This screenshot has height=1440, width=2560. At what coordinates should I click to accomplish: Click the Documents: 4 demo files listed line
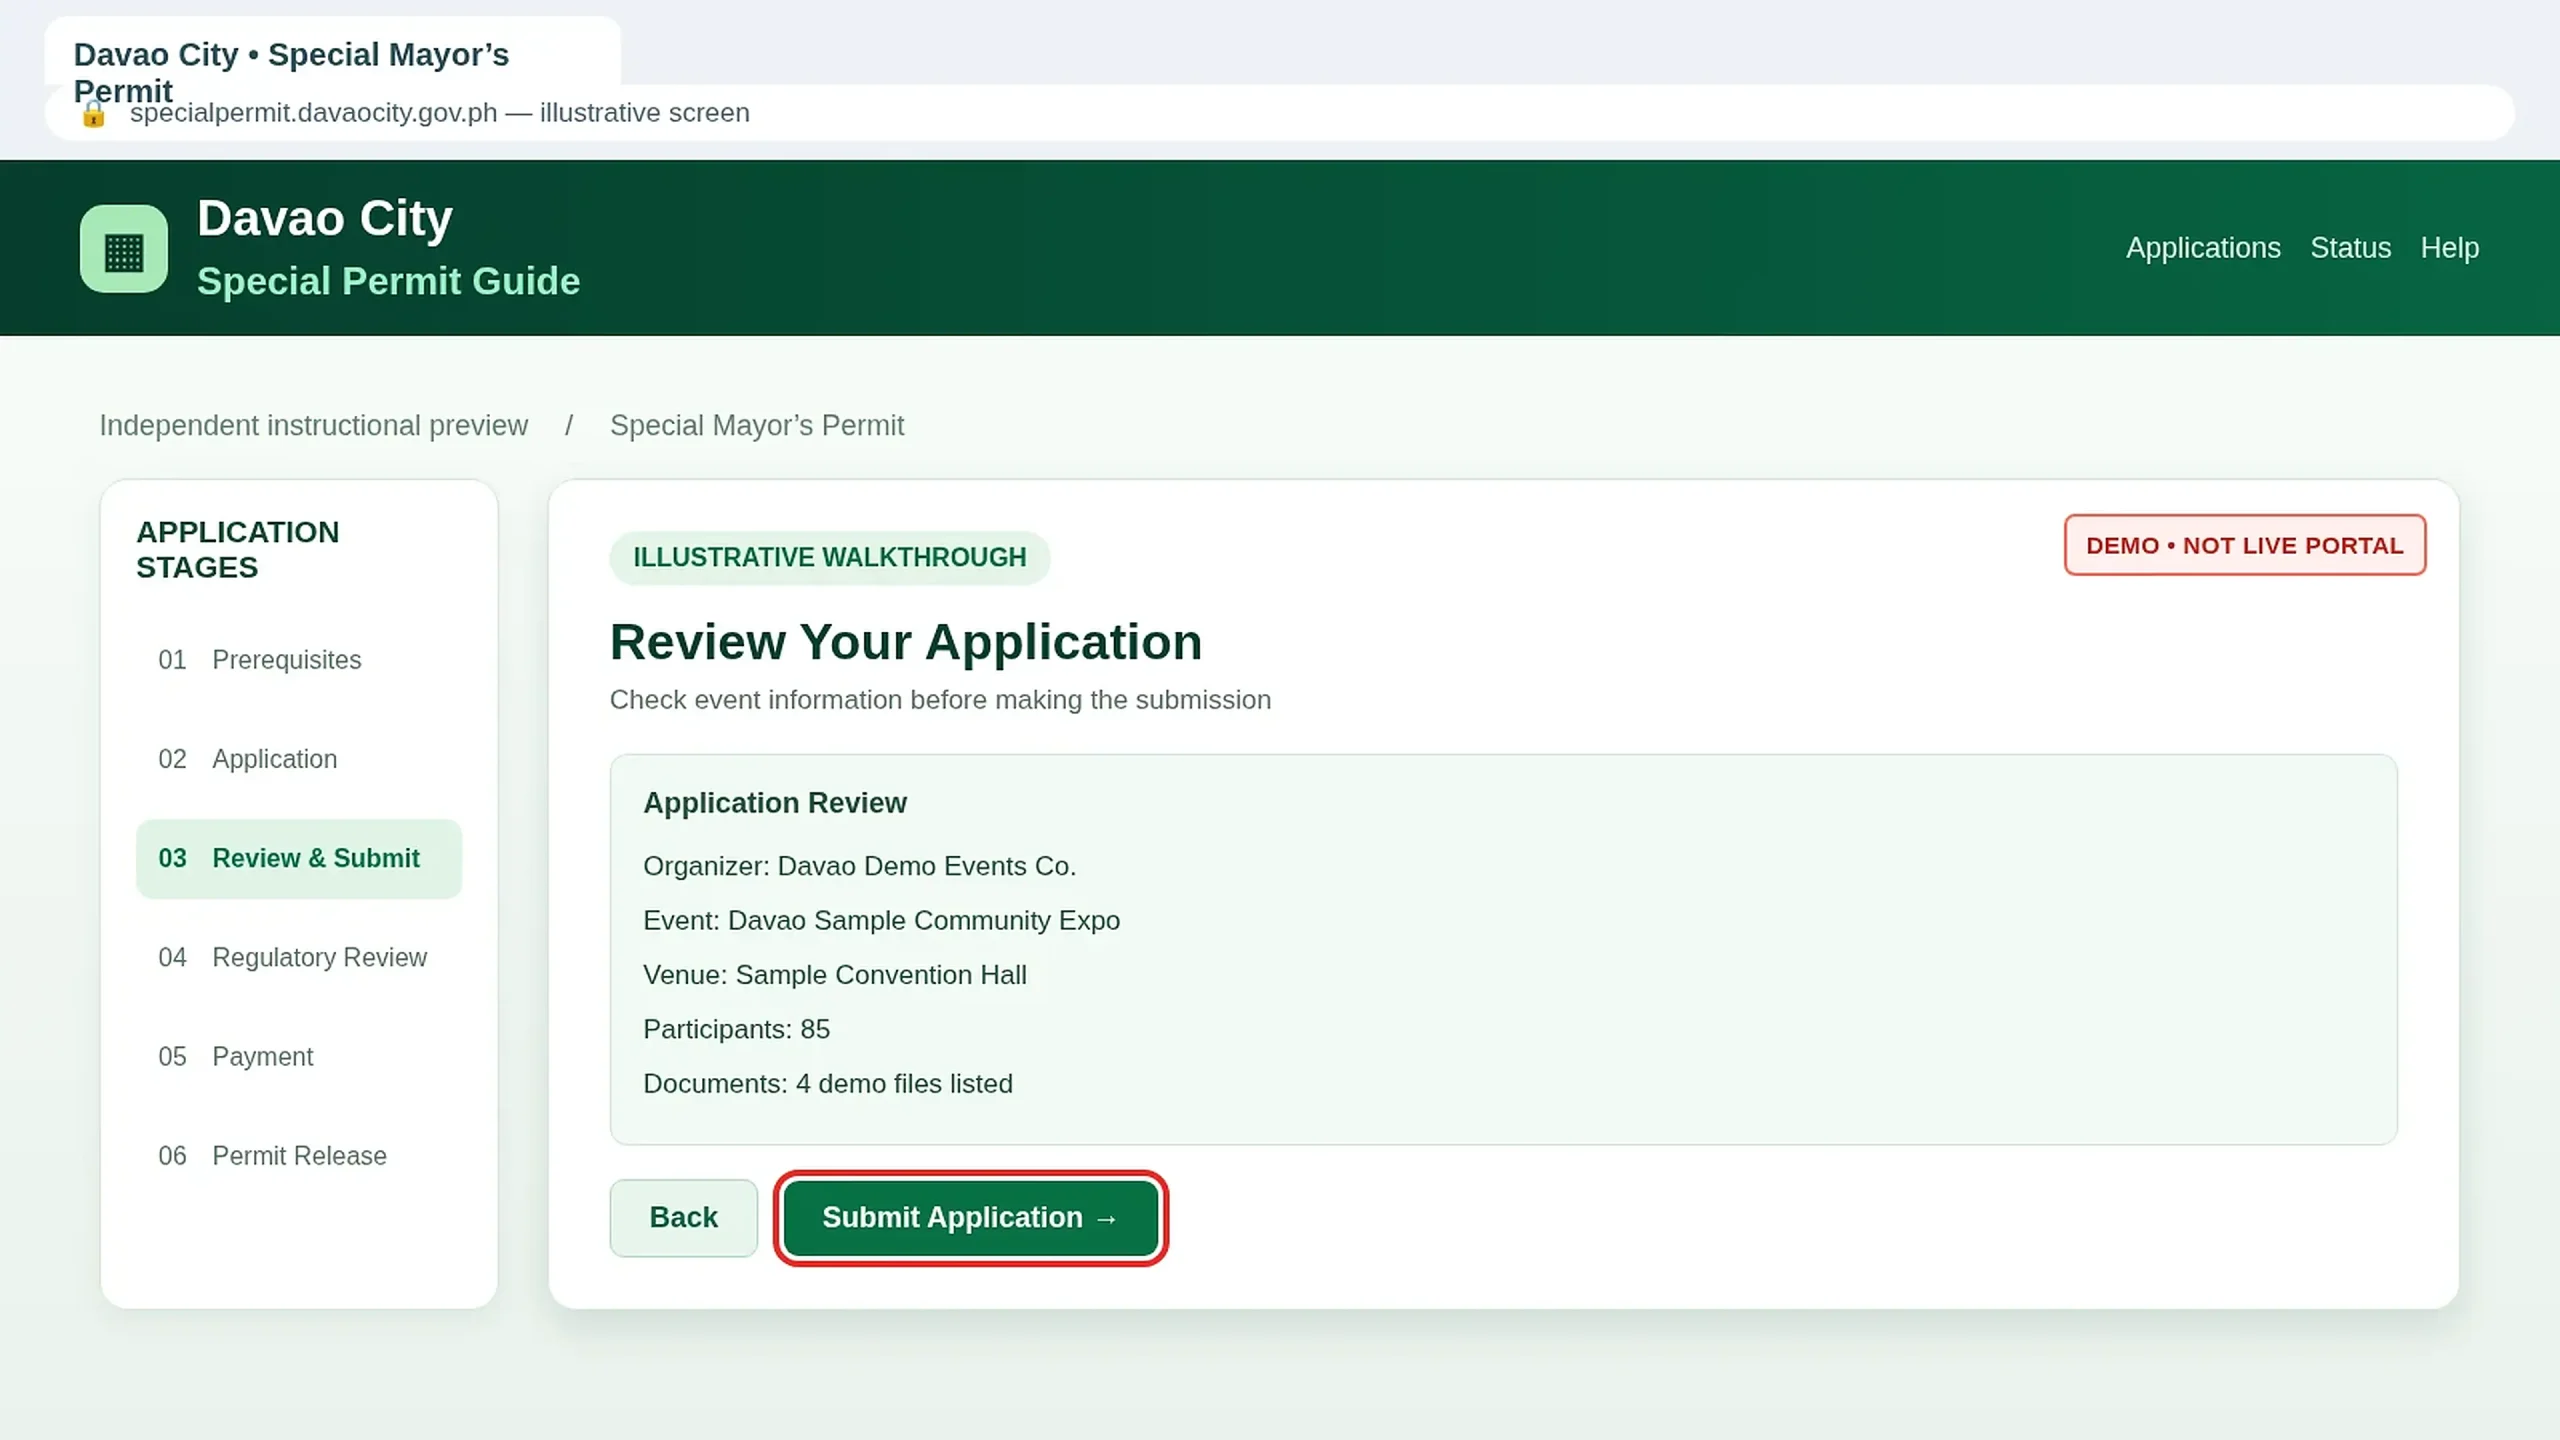click(x=828, y=1084)
